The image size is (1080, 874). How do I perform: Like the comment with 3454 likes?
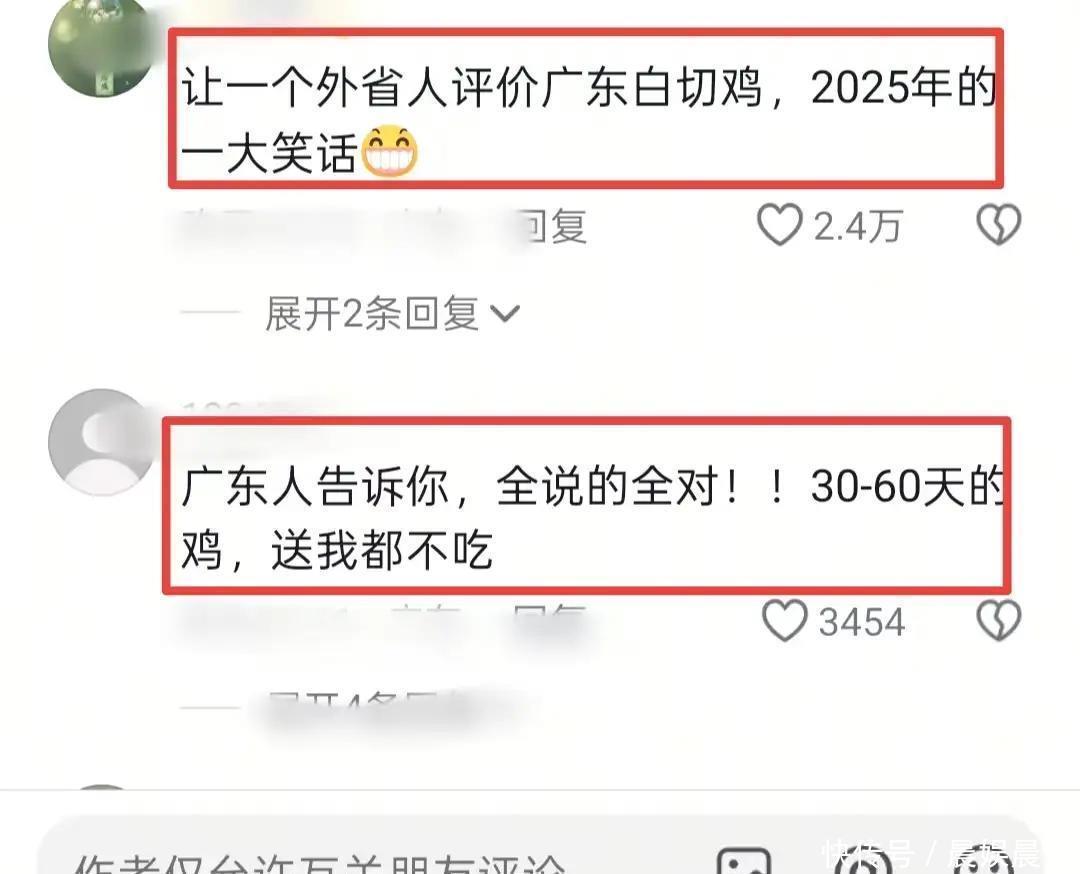tap(785, 621)
